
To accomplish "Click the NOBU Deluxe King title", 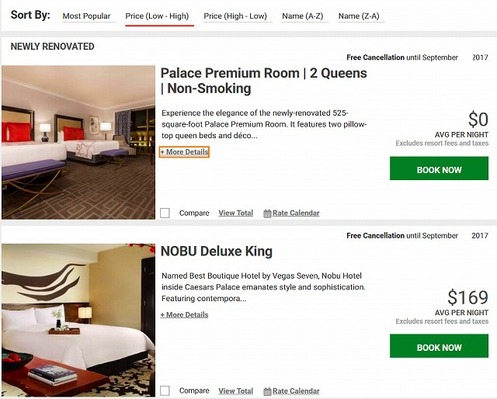I will coord(216,251).
